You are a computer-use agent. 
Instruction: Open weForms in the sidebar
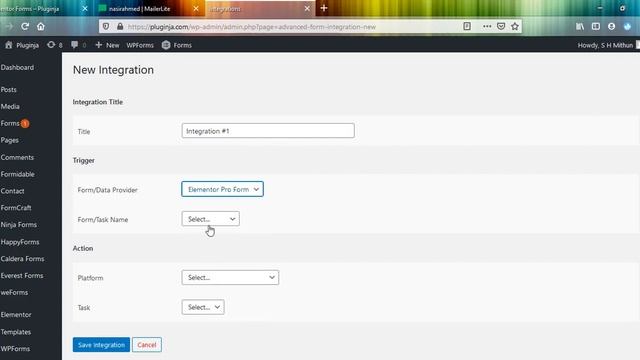coord(14,292)
